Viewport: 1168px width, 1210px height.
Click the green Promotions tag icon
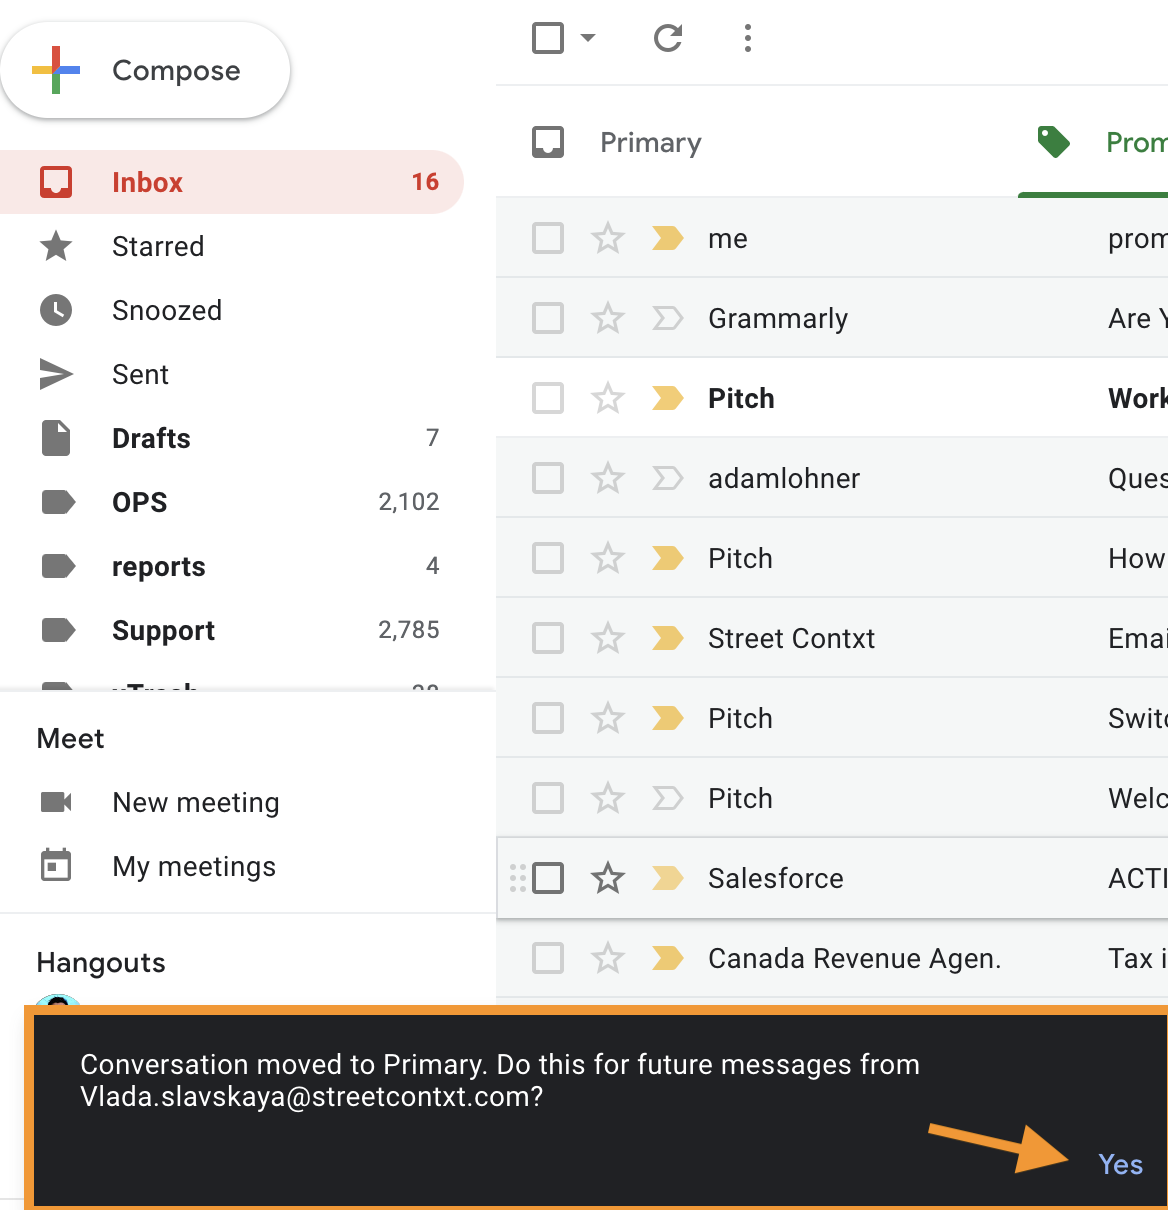point(1054,142)
